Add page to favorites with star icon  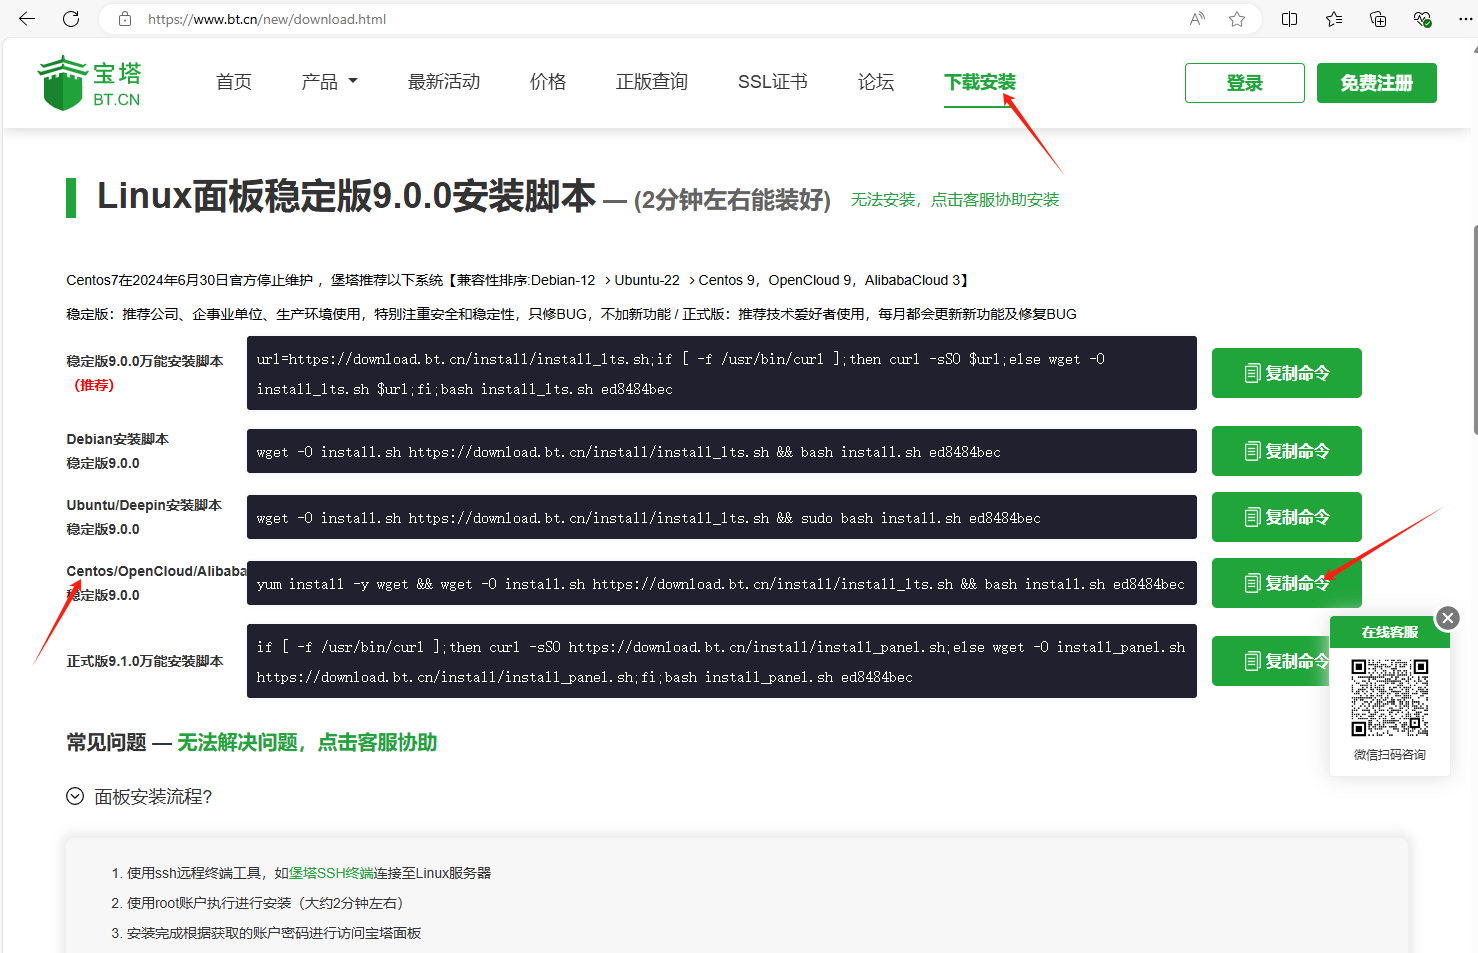1237,19
